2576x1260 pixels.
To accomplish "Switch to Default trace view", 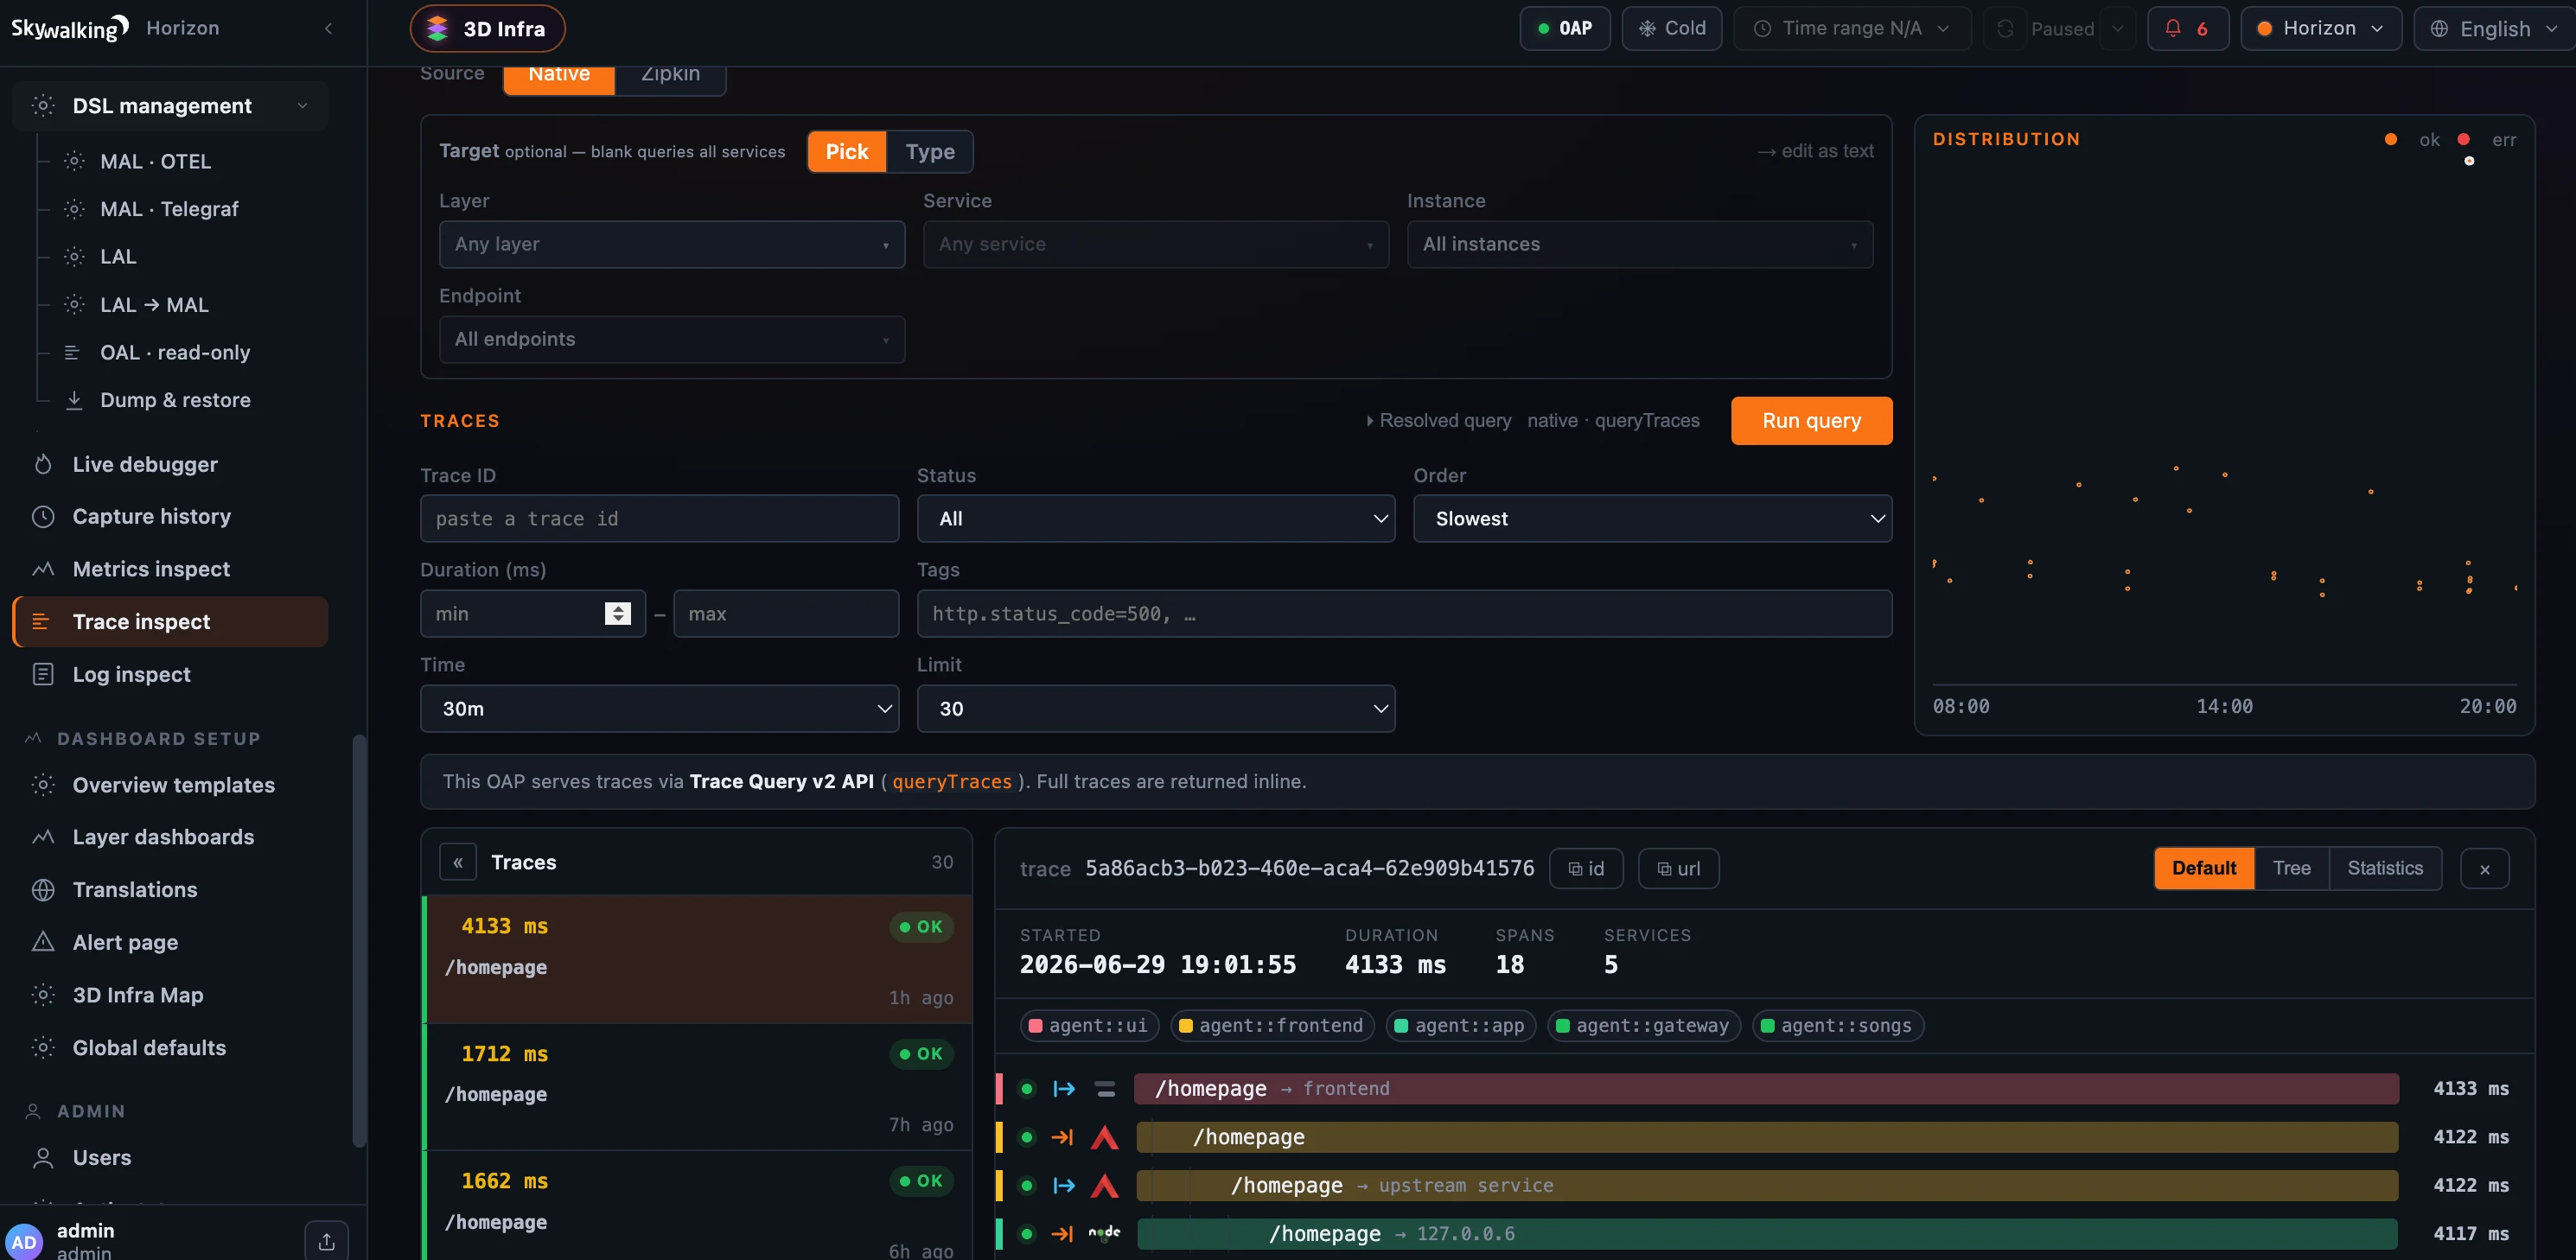I will pyautogui.click(x=2204, y=868).
